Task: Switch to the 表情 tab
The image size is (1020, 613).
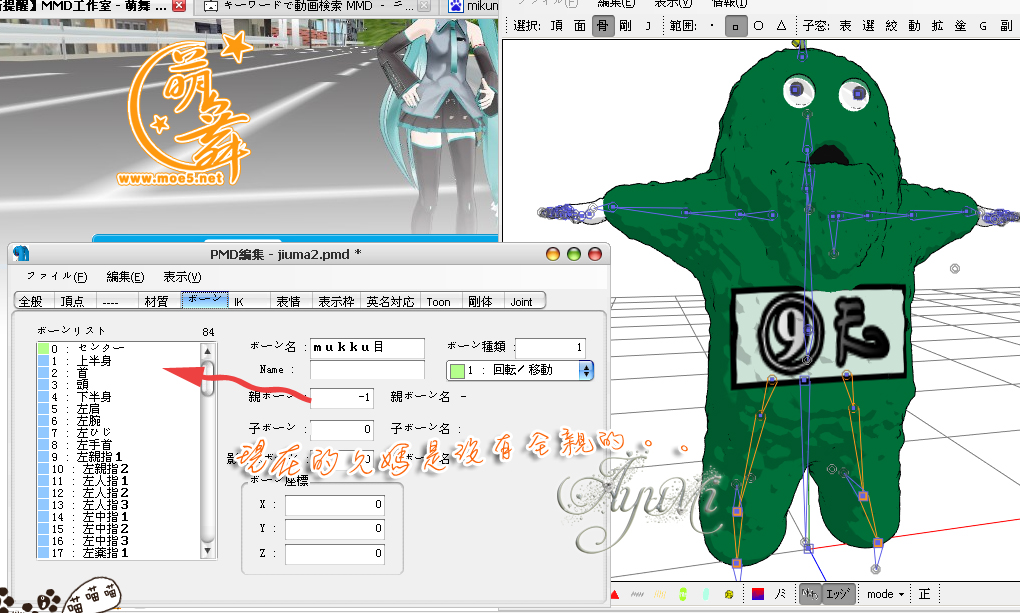Action: [x=288, y=301]
